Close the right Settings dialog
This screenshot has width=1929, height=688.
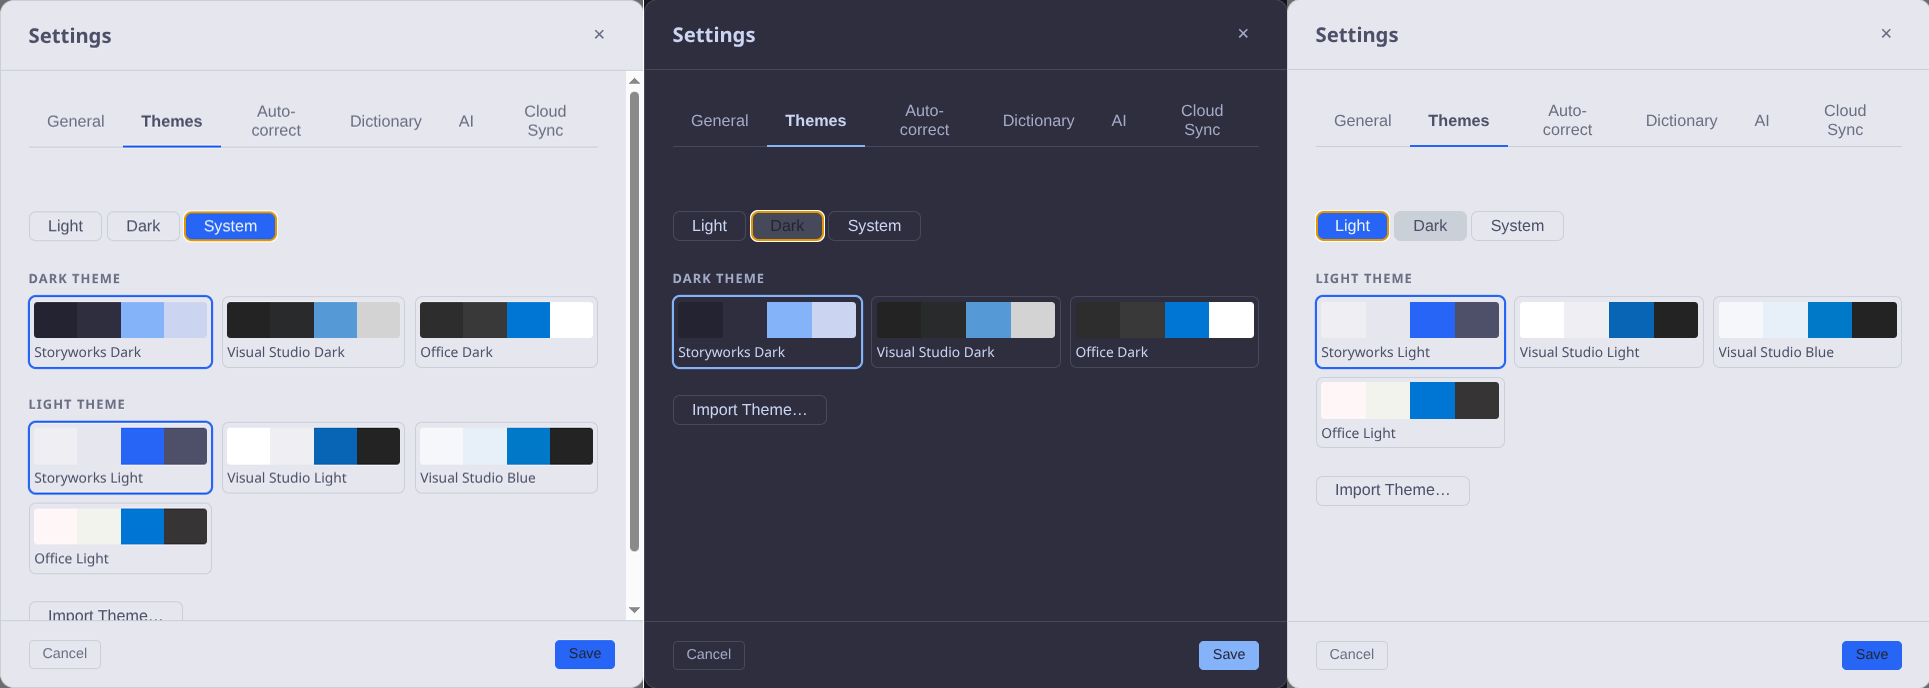pyautogui.click(x=1886, y=34)
